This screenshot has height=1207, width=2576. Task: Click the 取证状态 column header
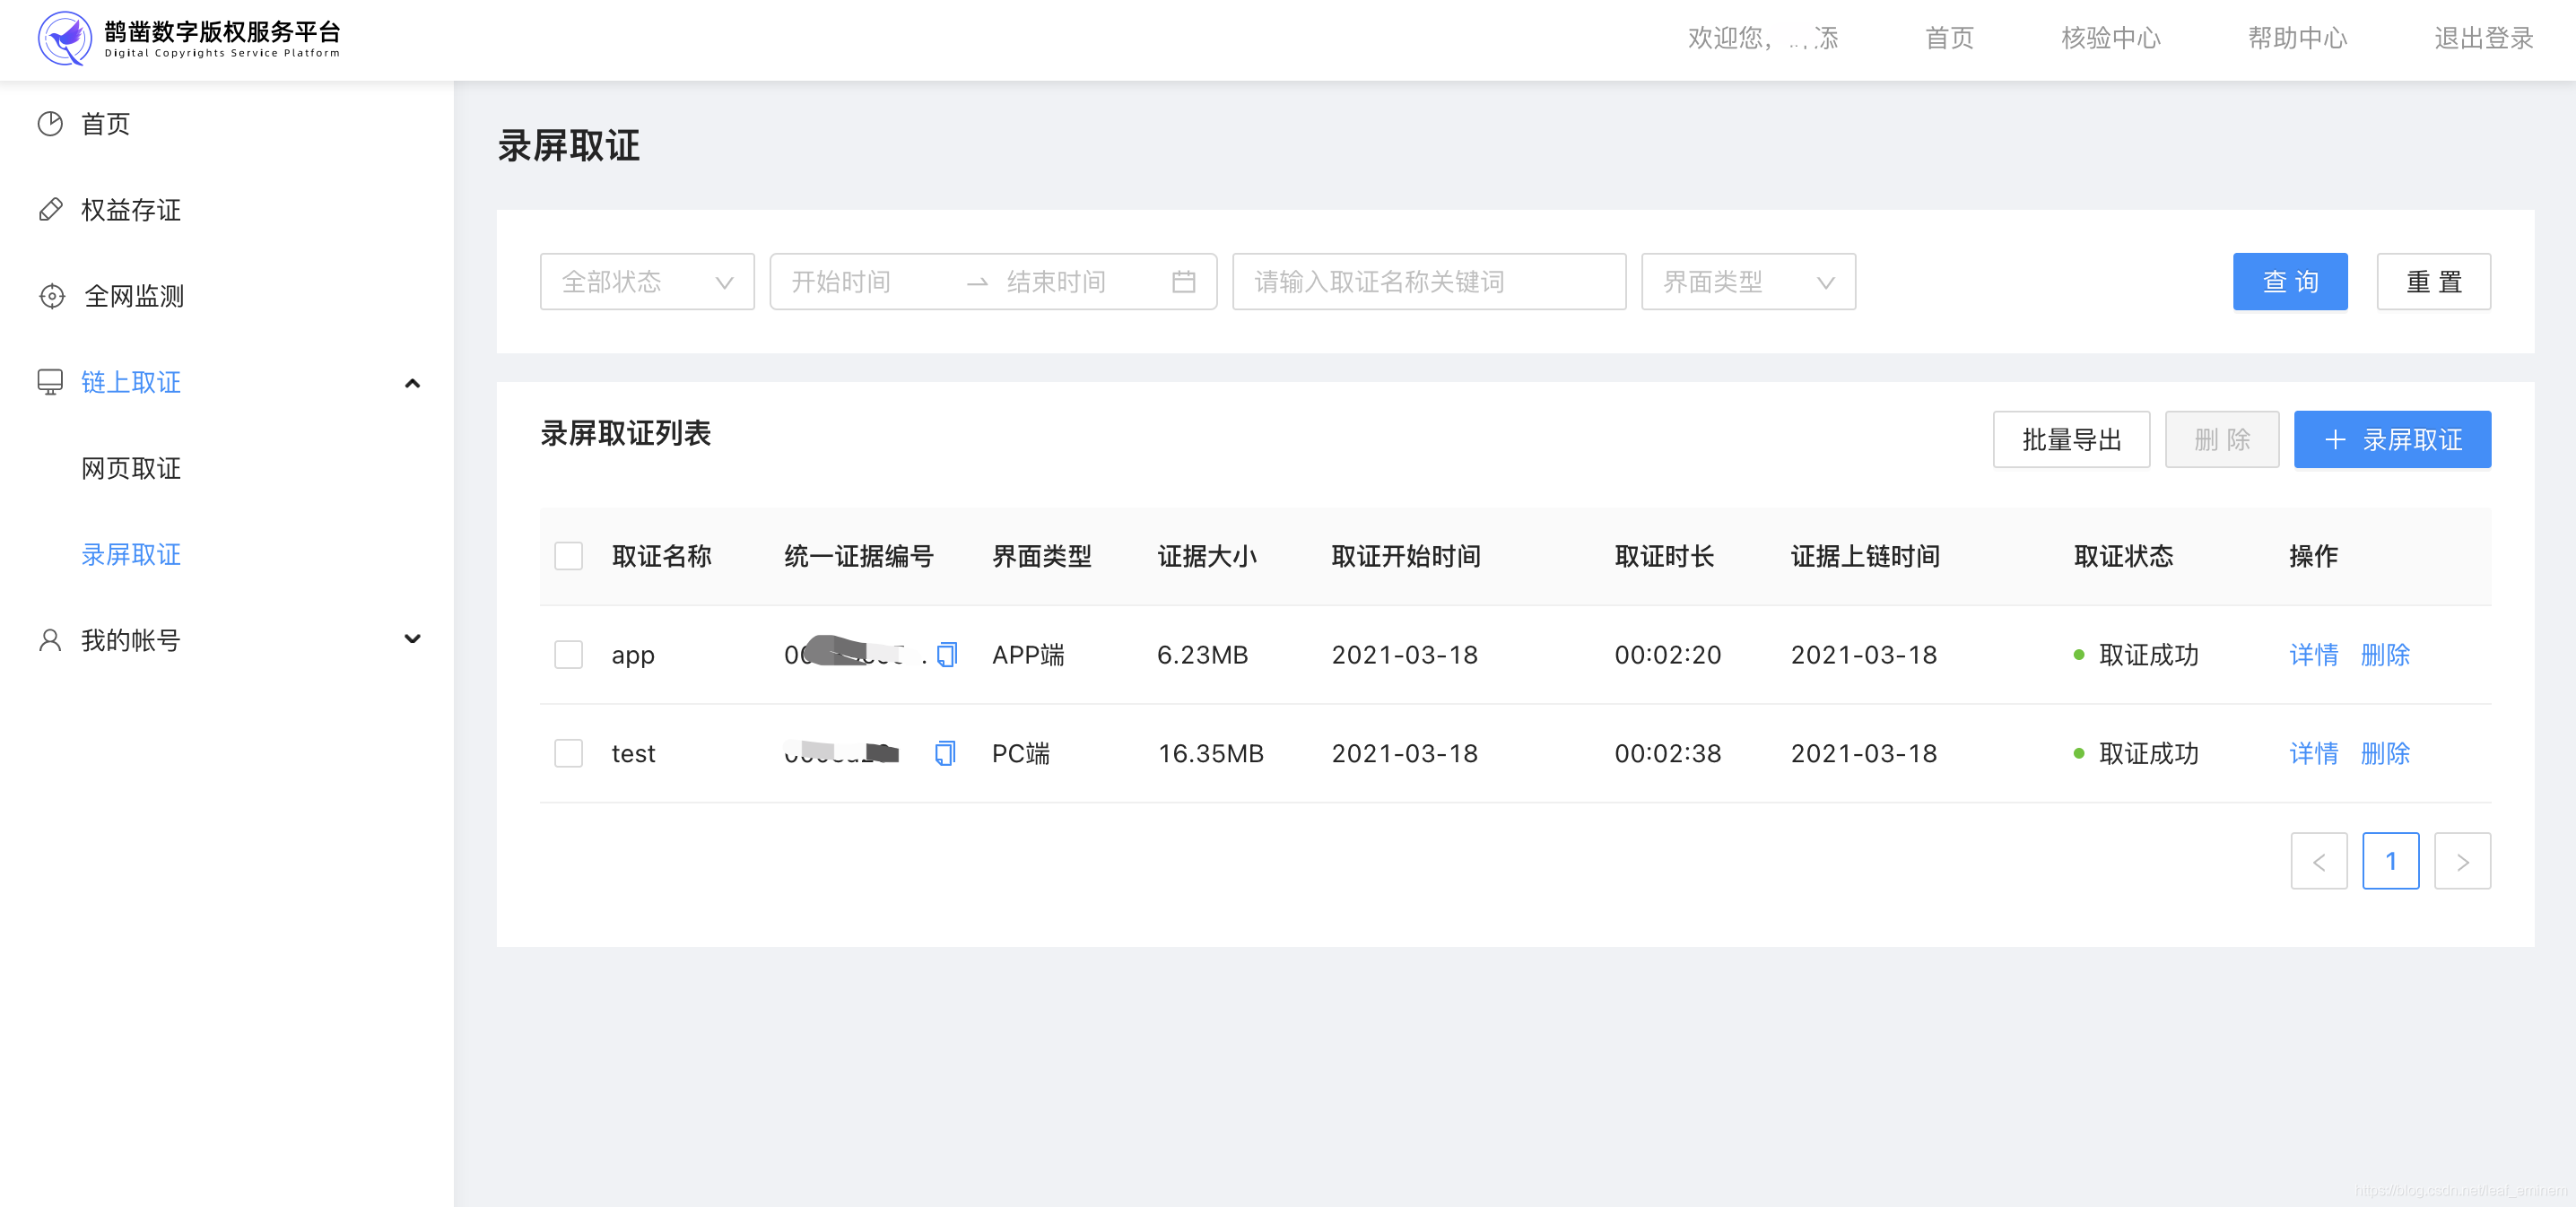coord(2123,556)
